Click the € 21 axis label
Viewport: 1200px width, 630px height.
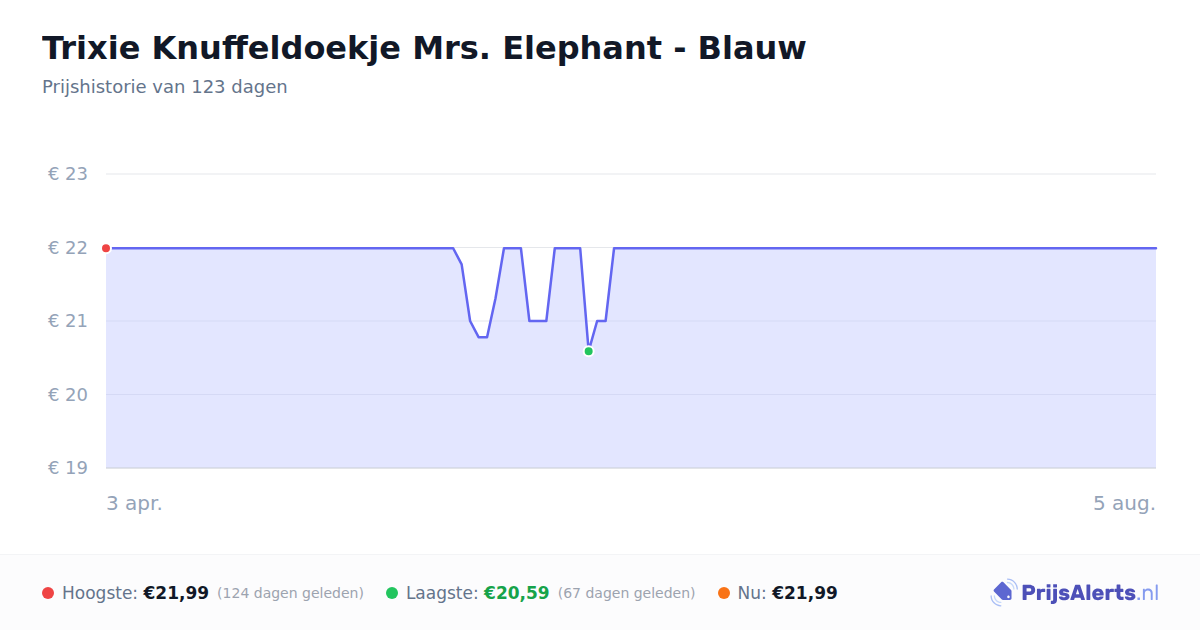pyautogui.click(x=68, y=321)
